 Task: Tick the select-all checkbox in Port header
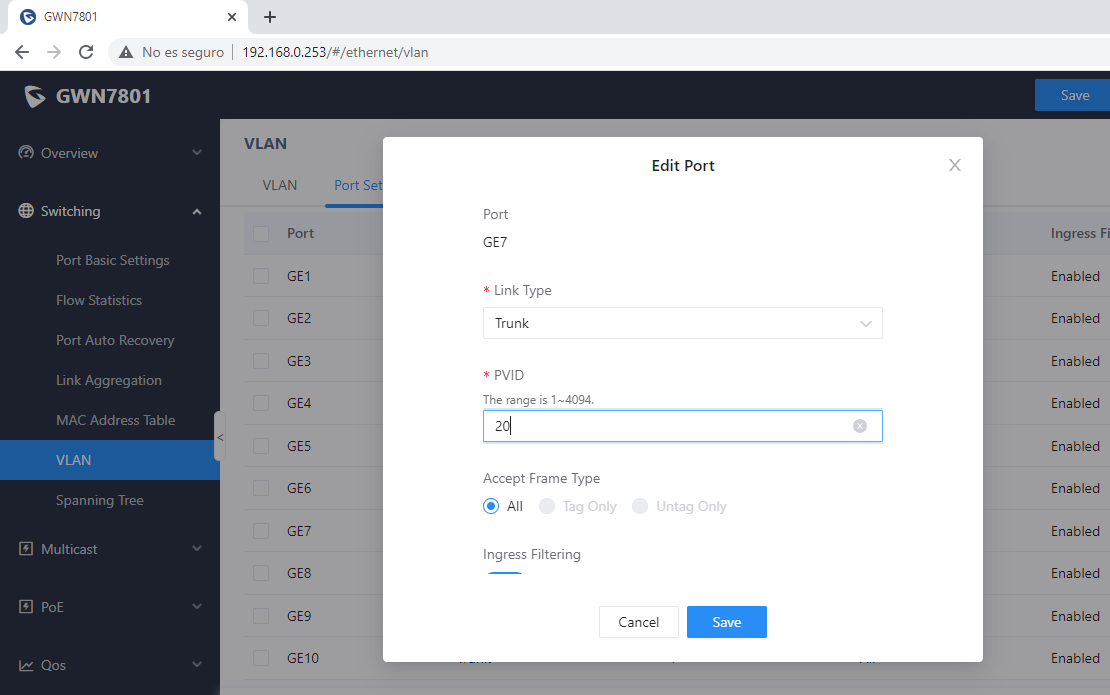(x=261, y=234)
